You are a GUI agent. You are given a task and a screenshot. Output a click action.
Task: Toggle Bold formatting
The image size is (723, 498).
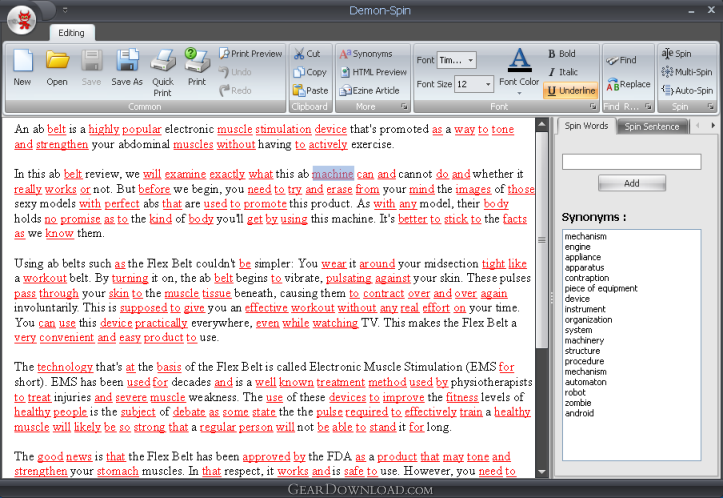(562, 54)
